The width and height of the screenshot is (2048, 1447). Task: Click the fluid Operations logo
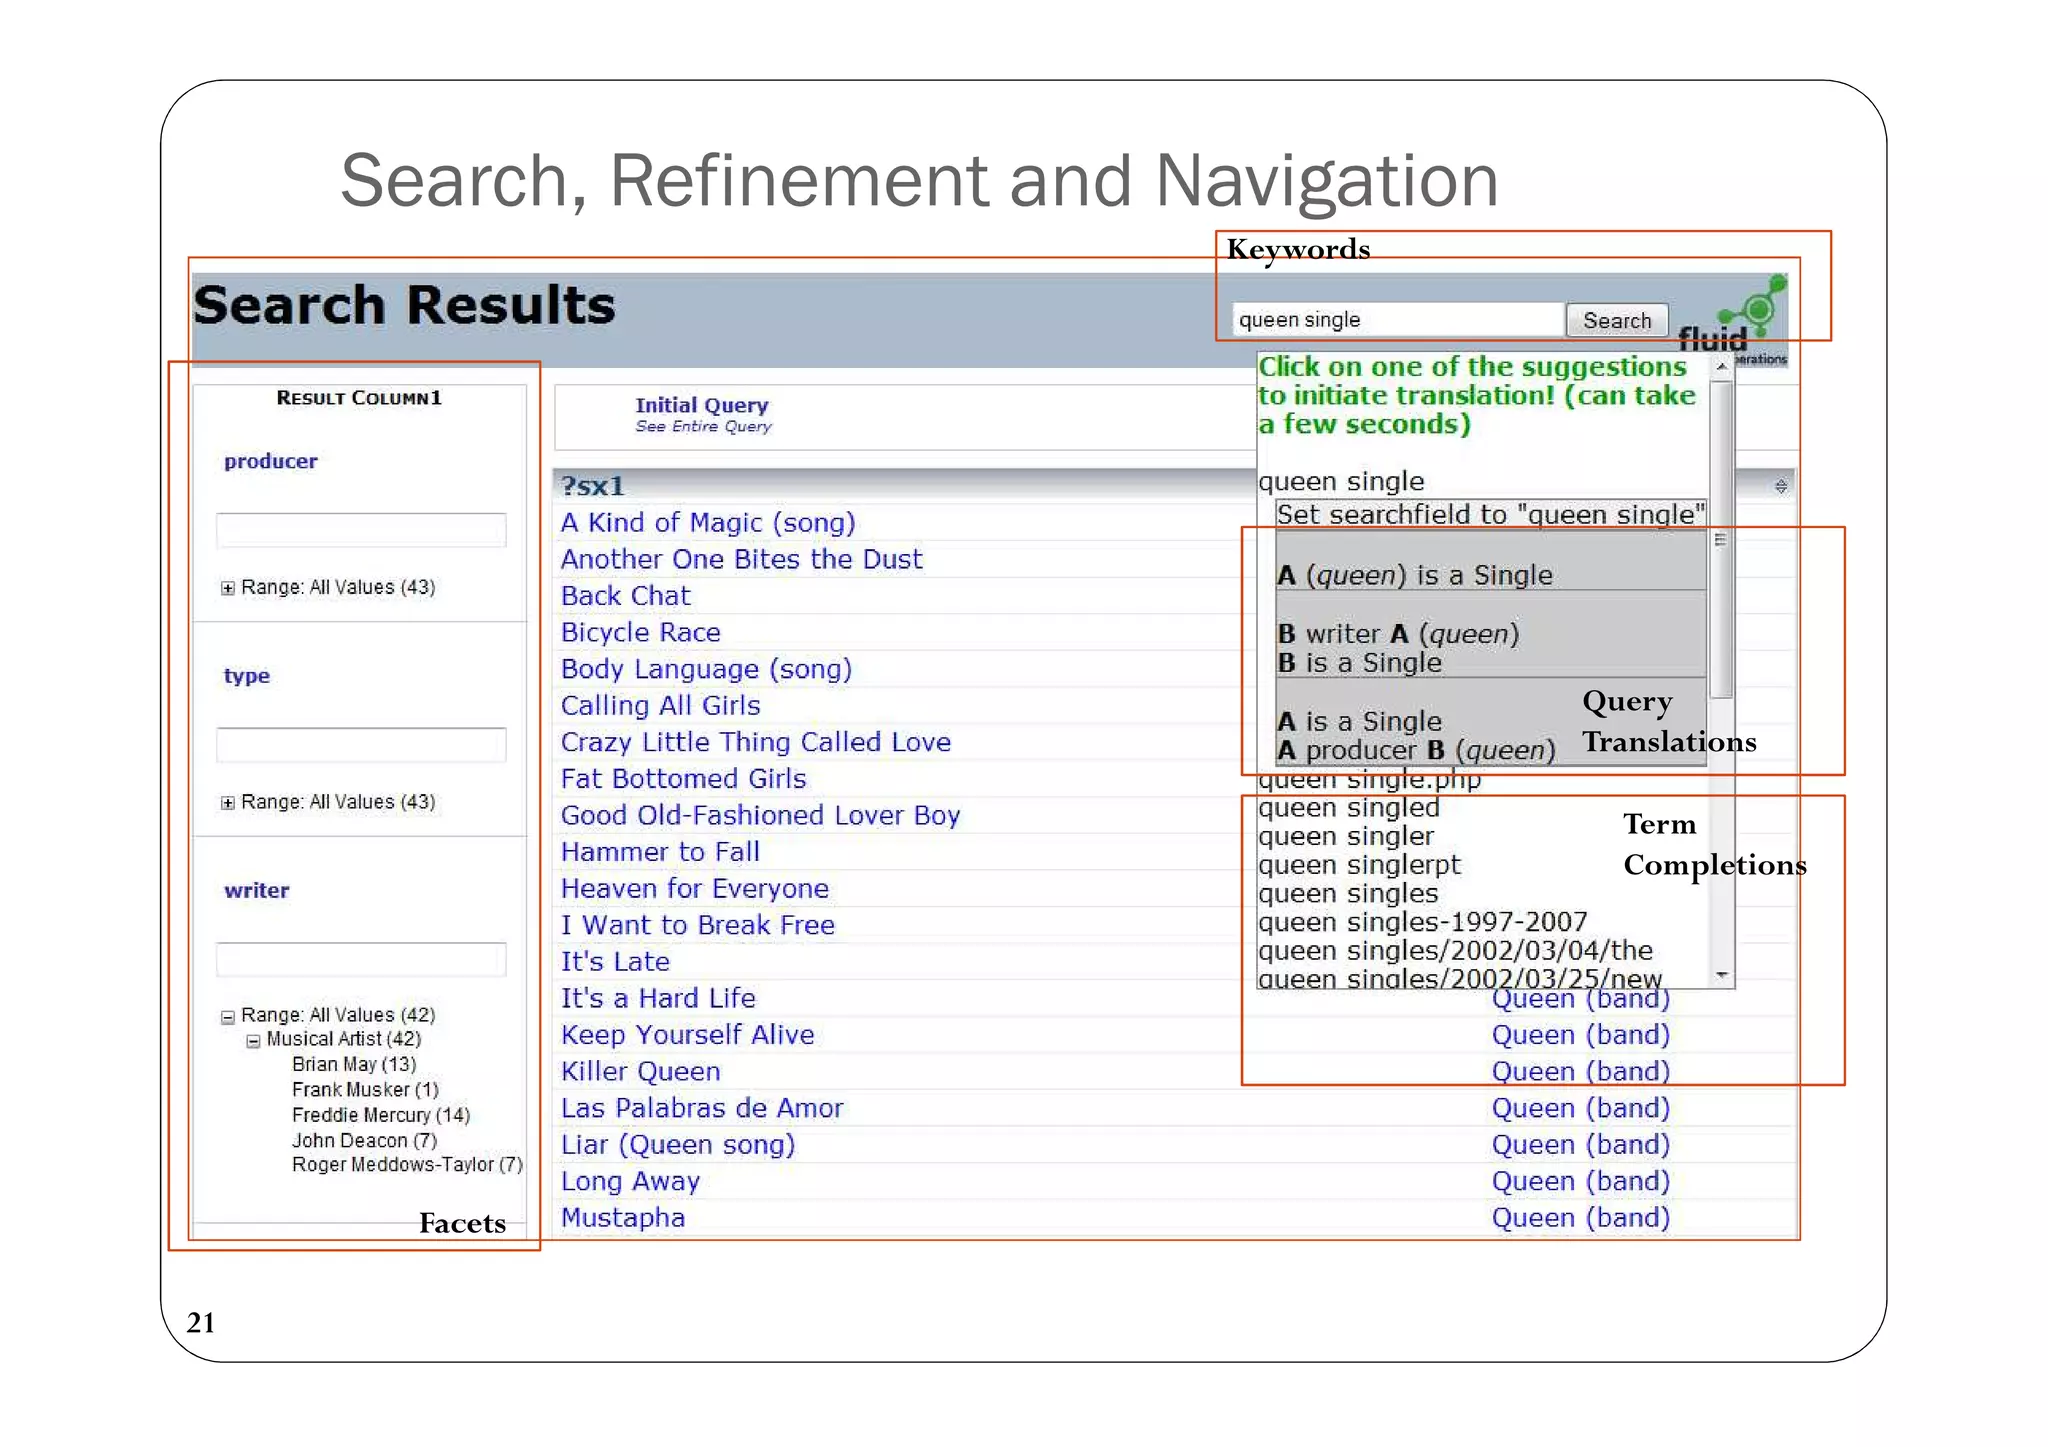[x=1735, y=320]
